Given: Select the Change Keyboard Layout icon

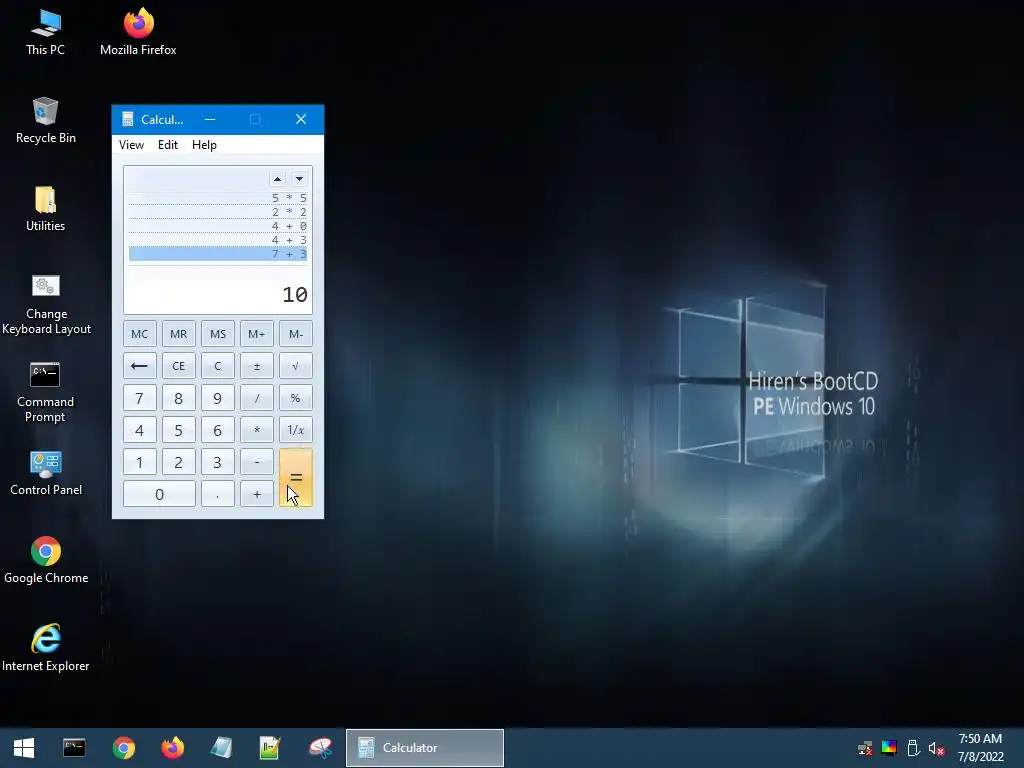Looking at the screenshot, I should tap(46, 305).
